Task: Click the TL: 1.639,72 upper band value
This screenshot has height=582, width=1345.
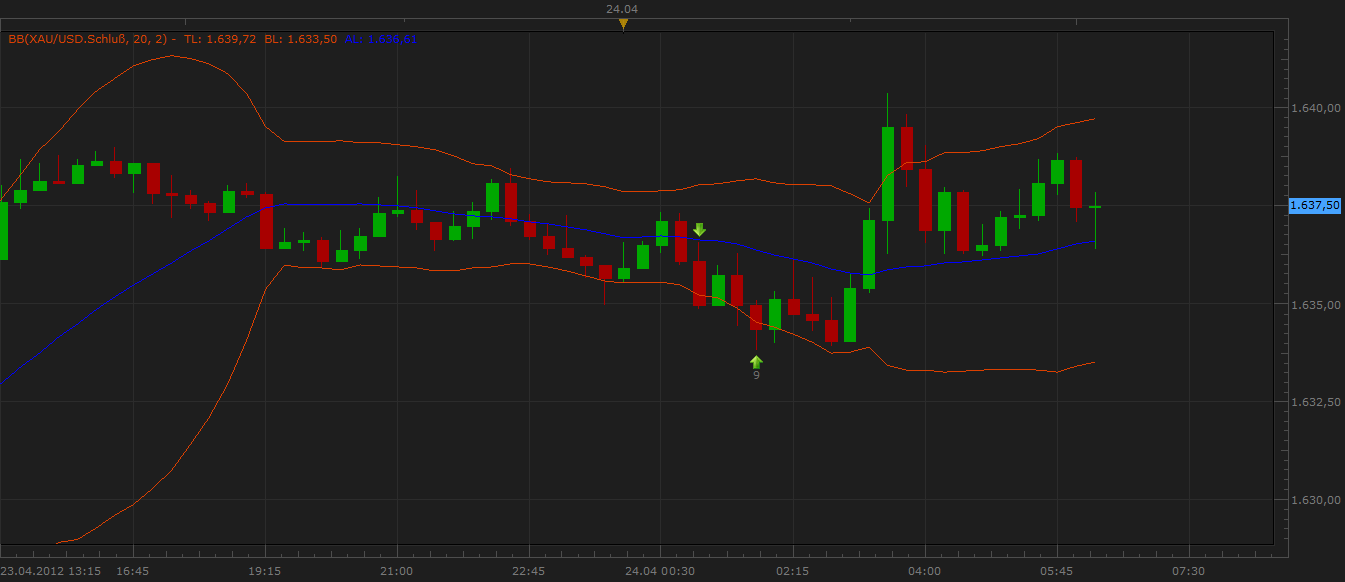Action: pyautogui.click(x=220, y=39)
